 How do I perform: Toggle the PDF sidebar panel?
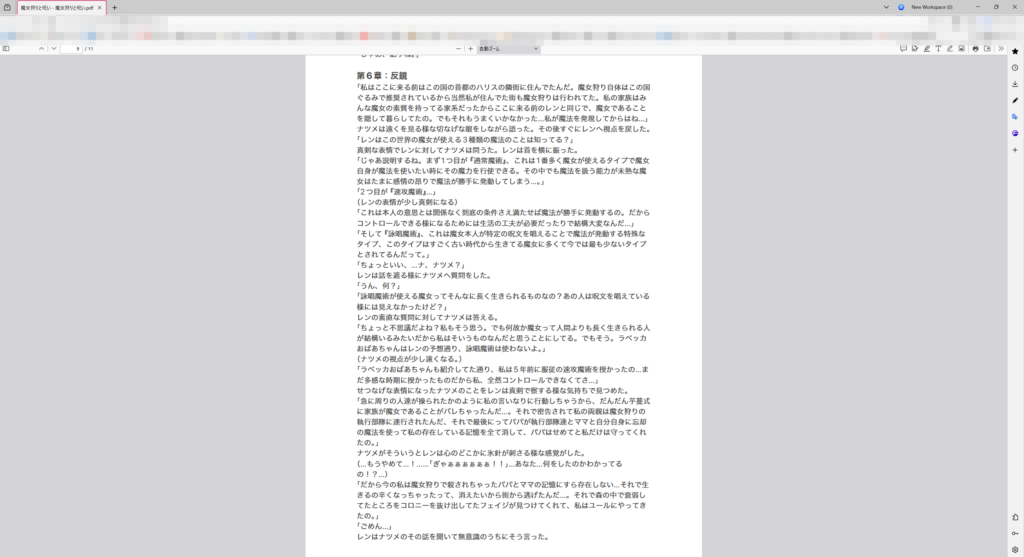6,48
